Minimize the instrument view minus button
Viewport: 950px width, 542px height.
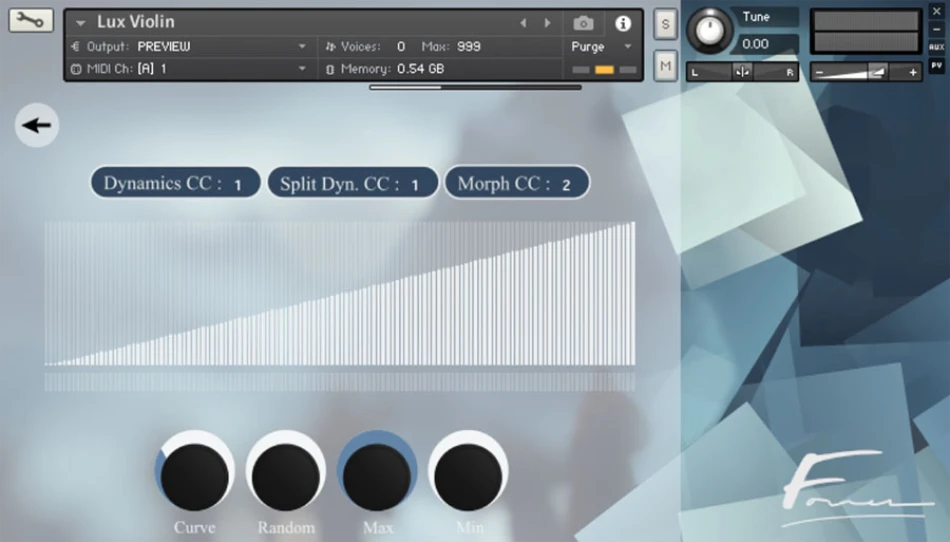(936, 29)
